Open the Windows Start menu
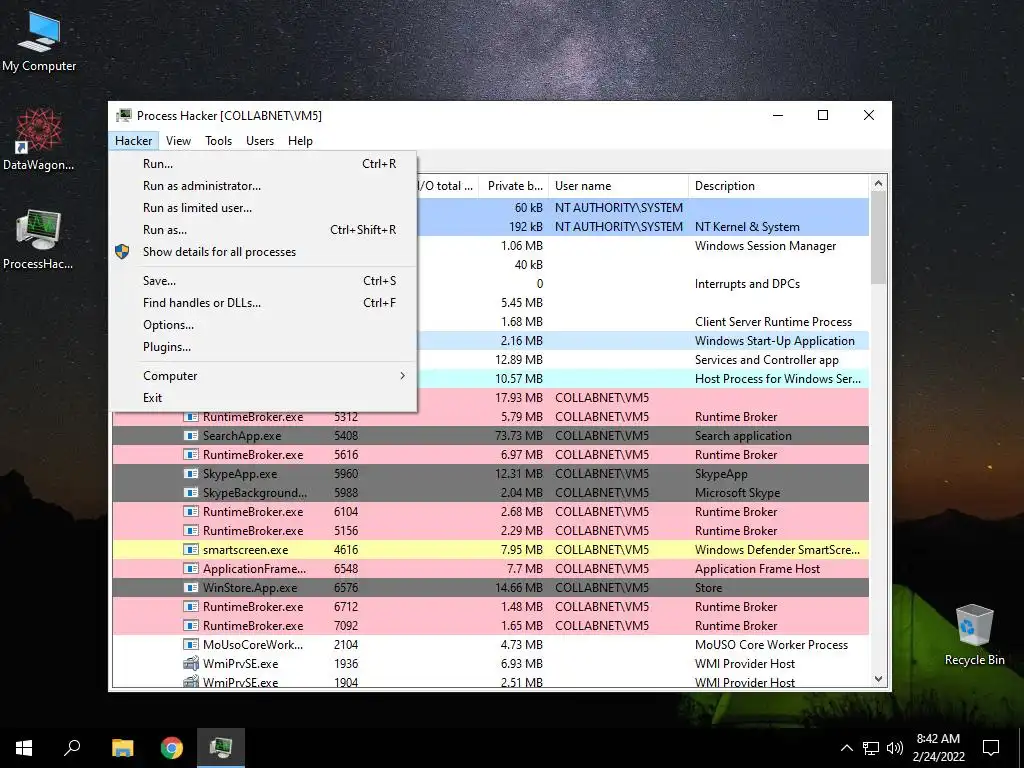The image size is (1024, 768). [24, 748]
